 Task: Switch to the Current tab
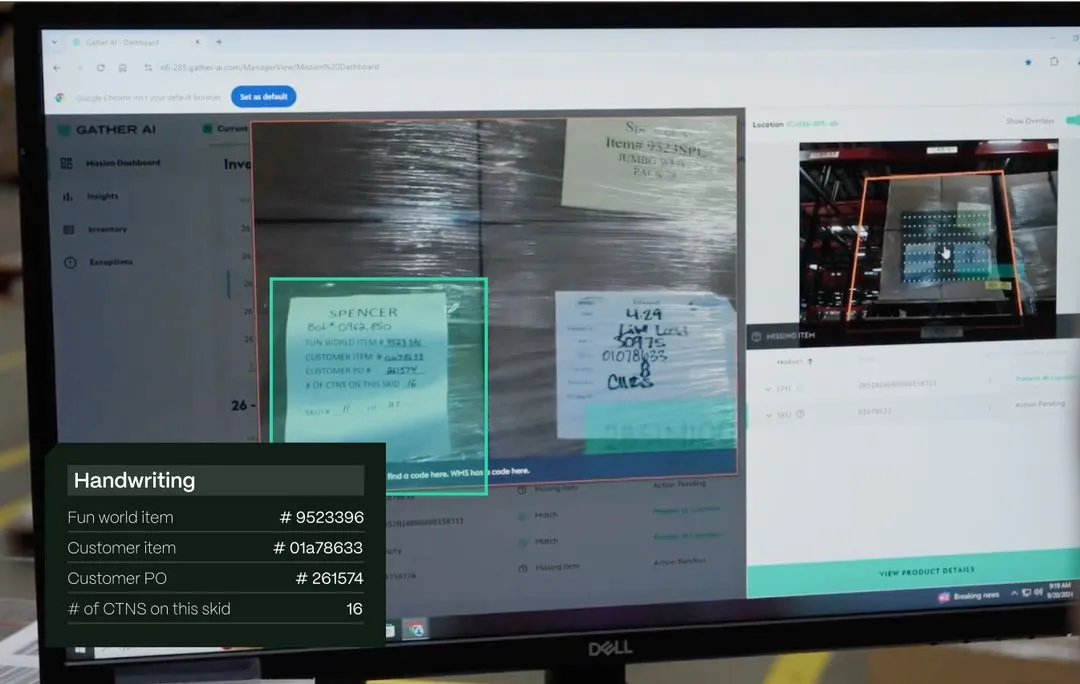tap(225, 128)
